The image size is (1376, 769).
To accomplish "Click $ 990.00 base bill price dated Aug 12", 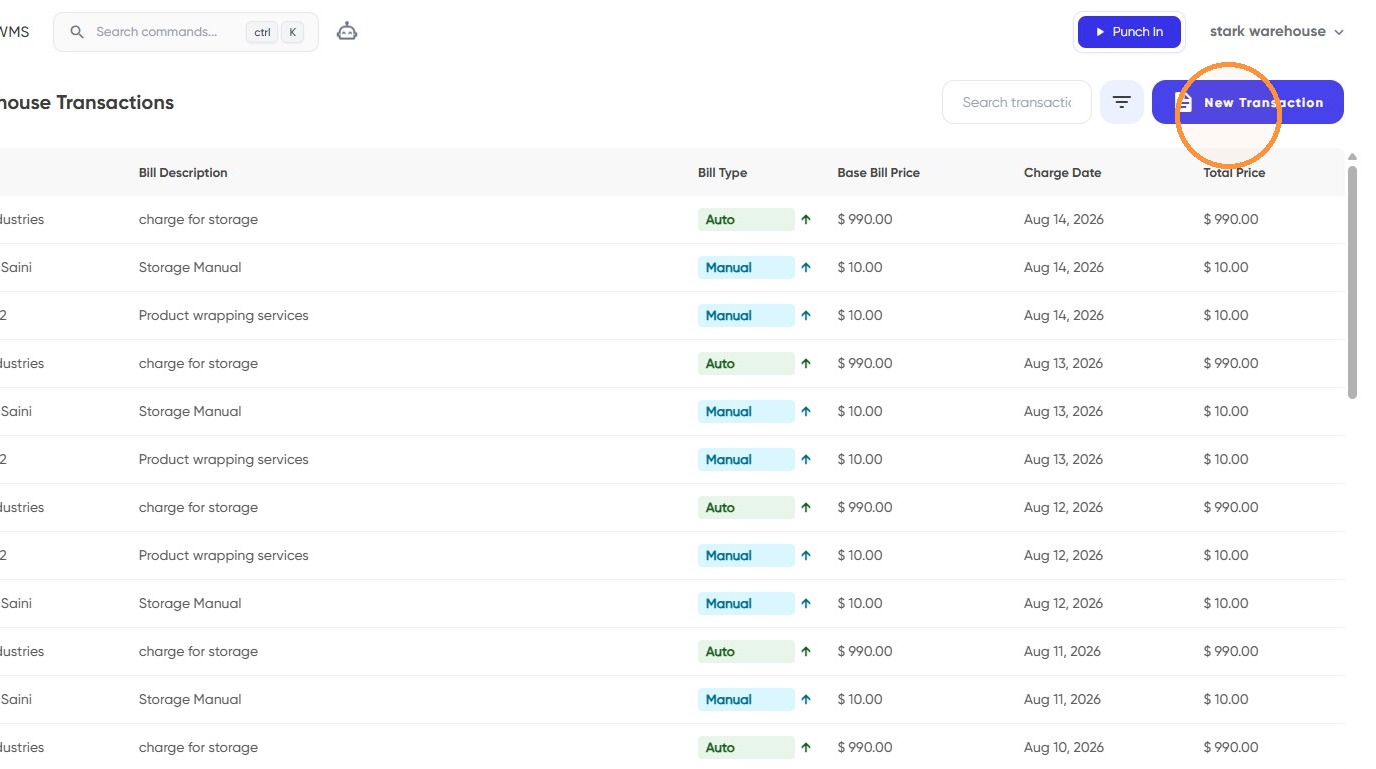I will (865, 507).
